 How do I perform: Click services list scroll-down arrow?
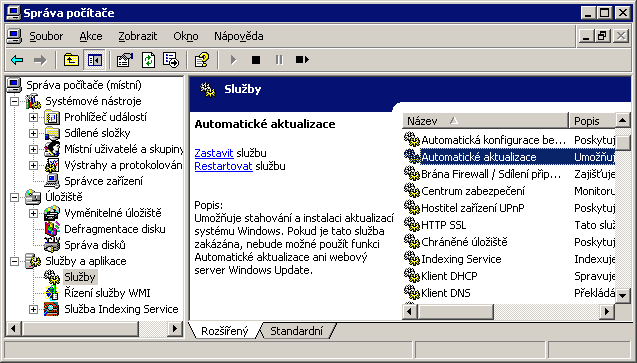pyautogui.click(x=623, y=296)
